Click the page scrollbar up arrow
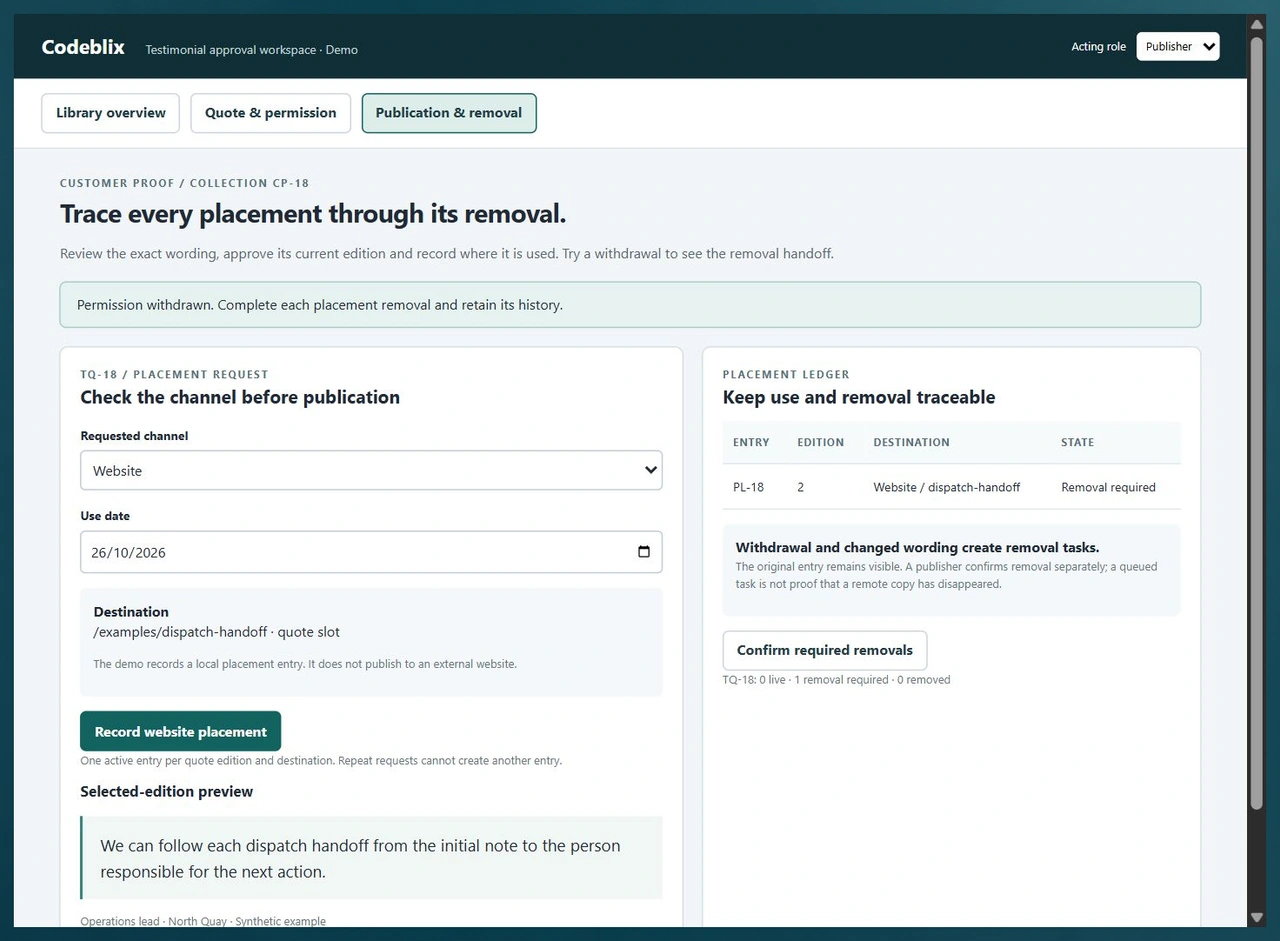Screen dimensions: 1280x941 click(x=1256, y=24)
